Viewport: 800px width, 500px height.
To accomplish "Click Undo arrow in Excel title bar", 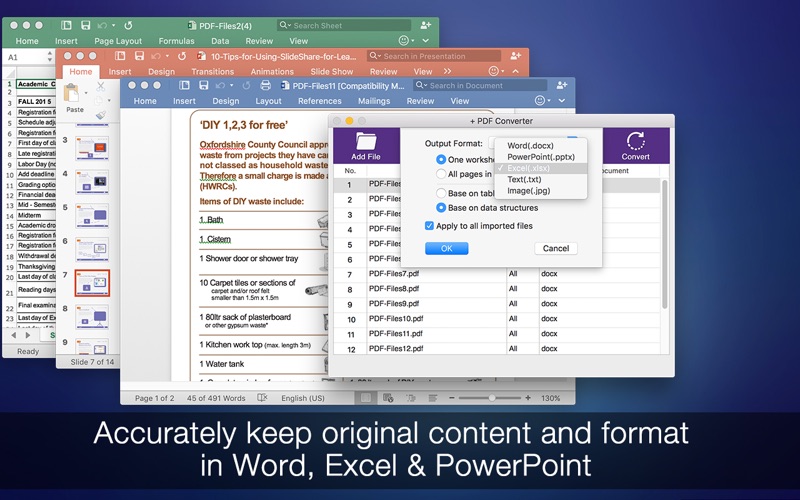I will coord(102,25).
